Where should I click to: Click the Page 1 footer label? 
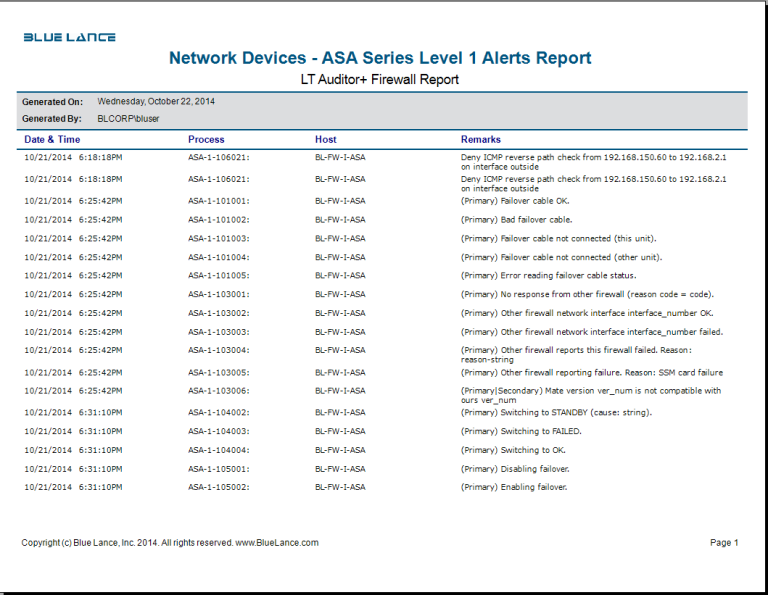[723, 543]
